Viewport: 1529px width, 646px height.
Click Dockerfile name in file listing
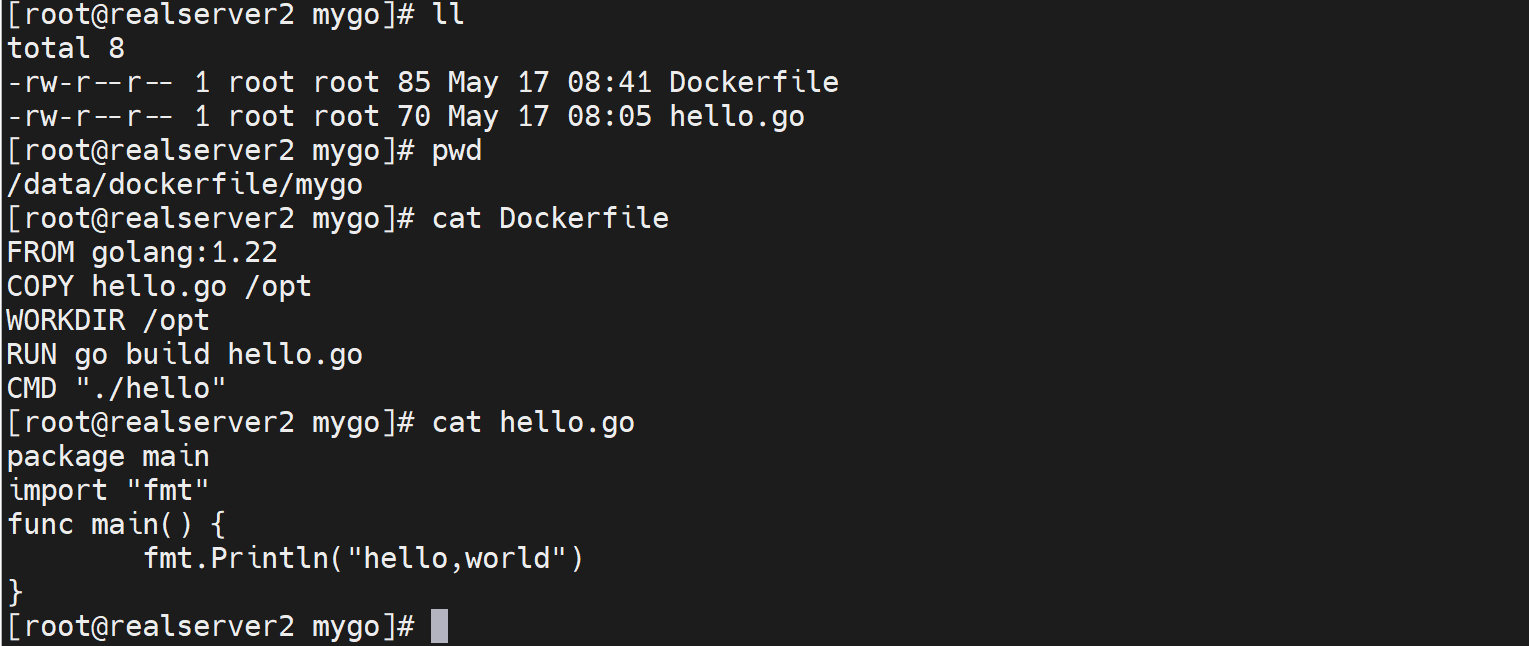(x=753, y=82)
